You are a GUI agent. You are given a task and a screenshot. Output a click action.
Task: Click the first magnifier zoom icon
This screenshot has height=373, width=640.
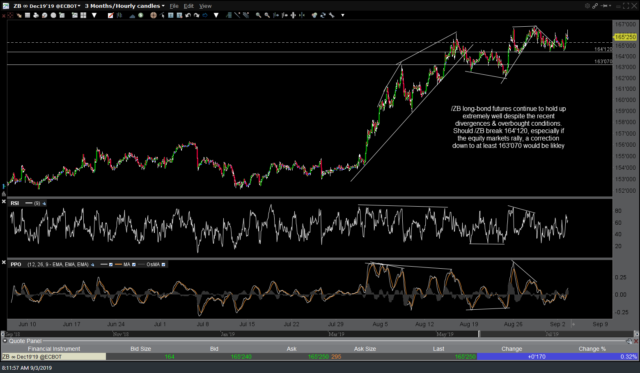coord(258,15)
